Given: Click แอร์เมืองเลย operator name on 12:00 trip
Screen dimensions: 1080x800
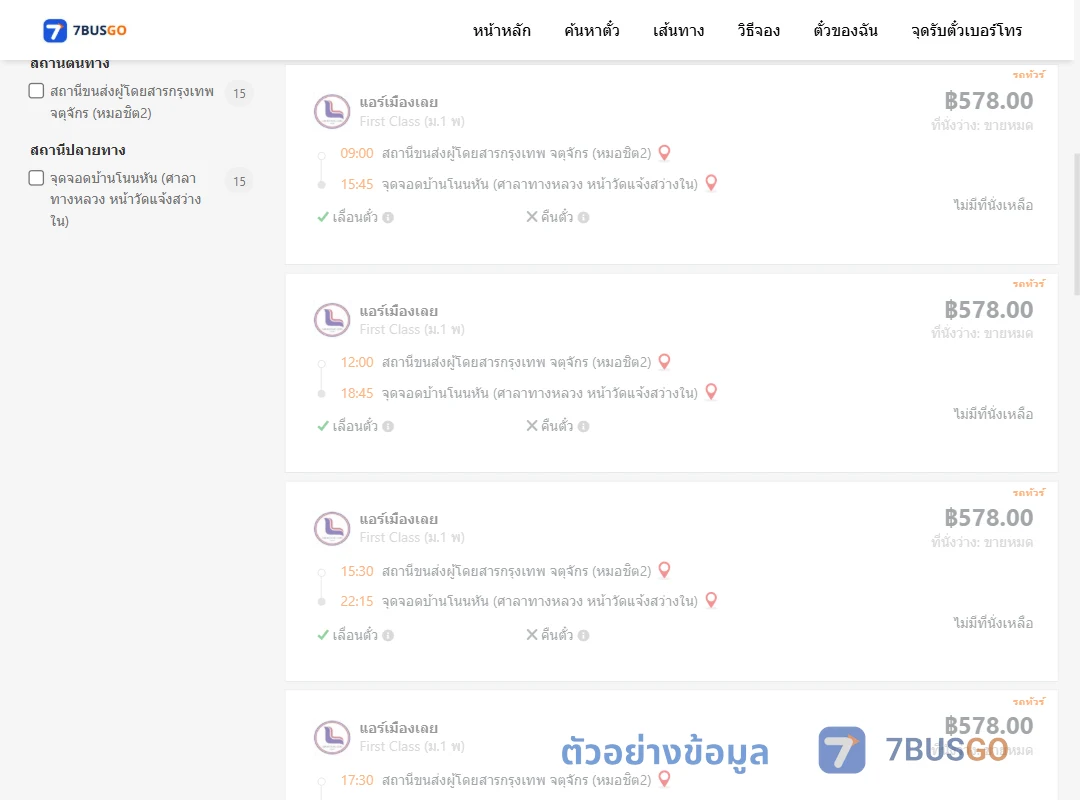Looking at the screenshot, I should tap(399, 311).
